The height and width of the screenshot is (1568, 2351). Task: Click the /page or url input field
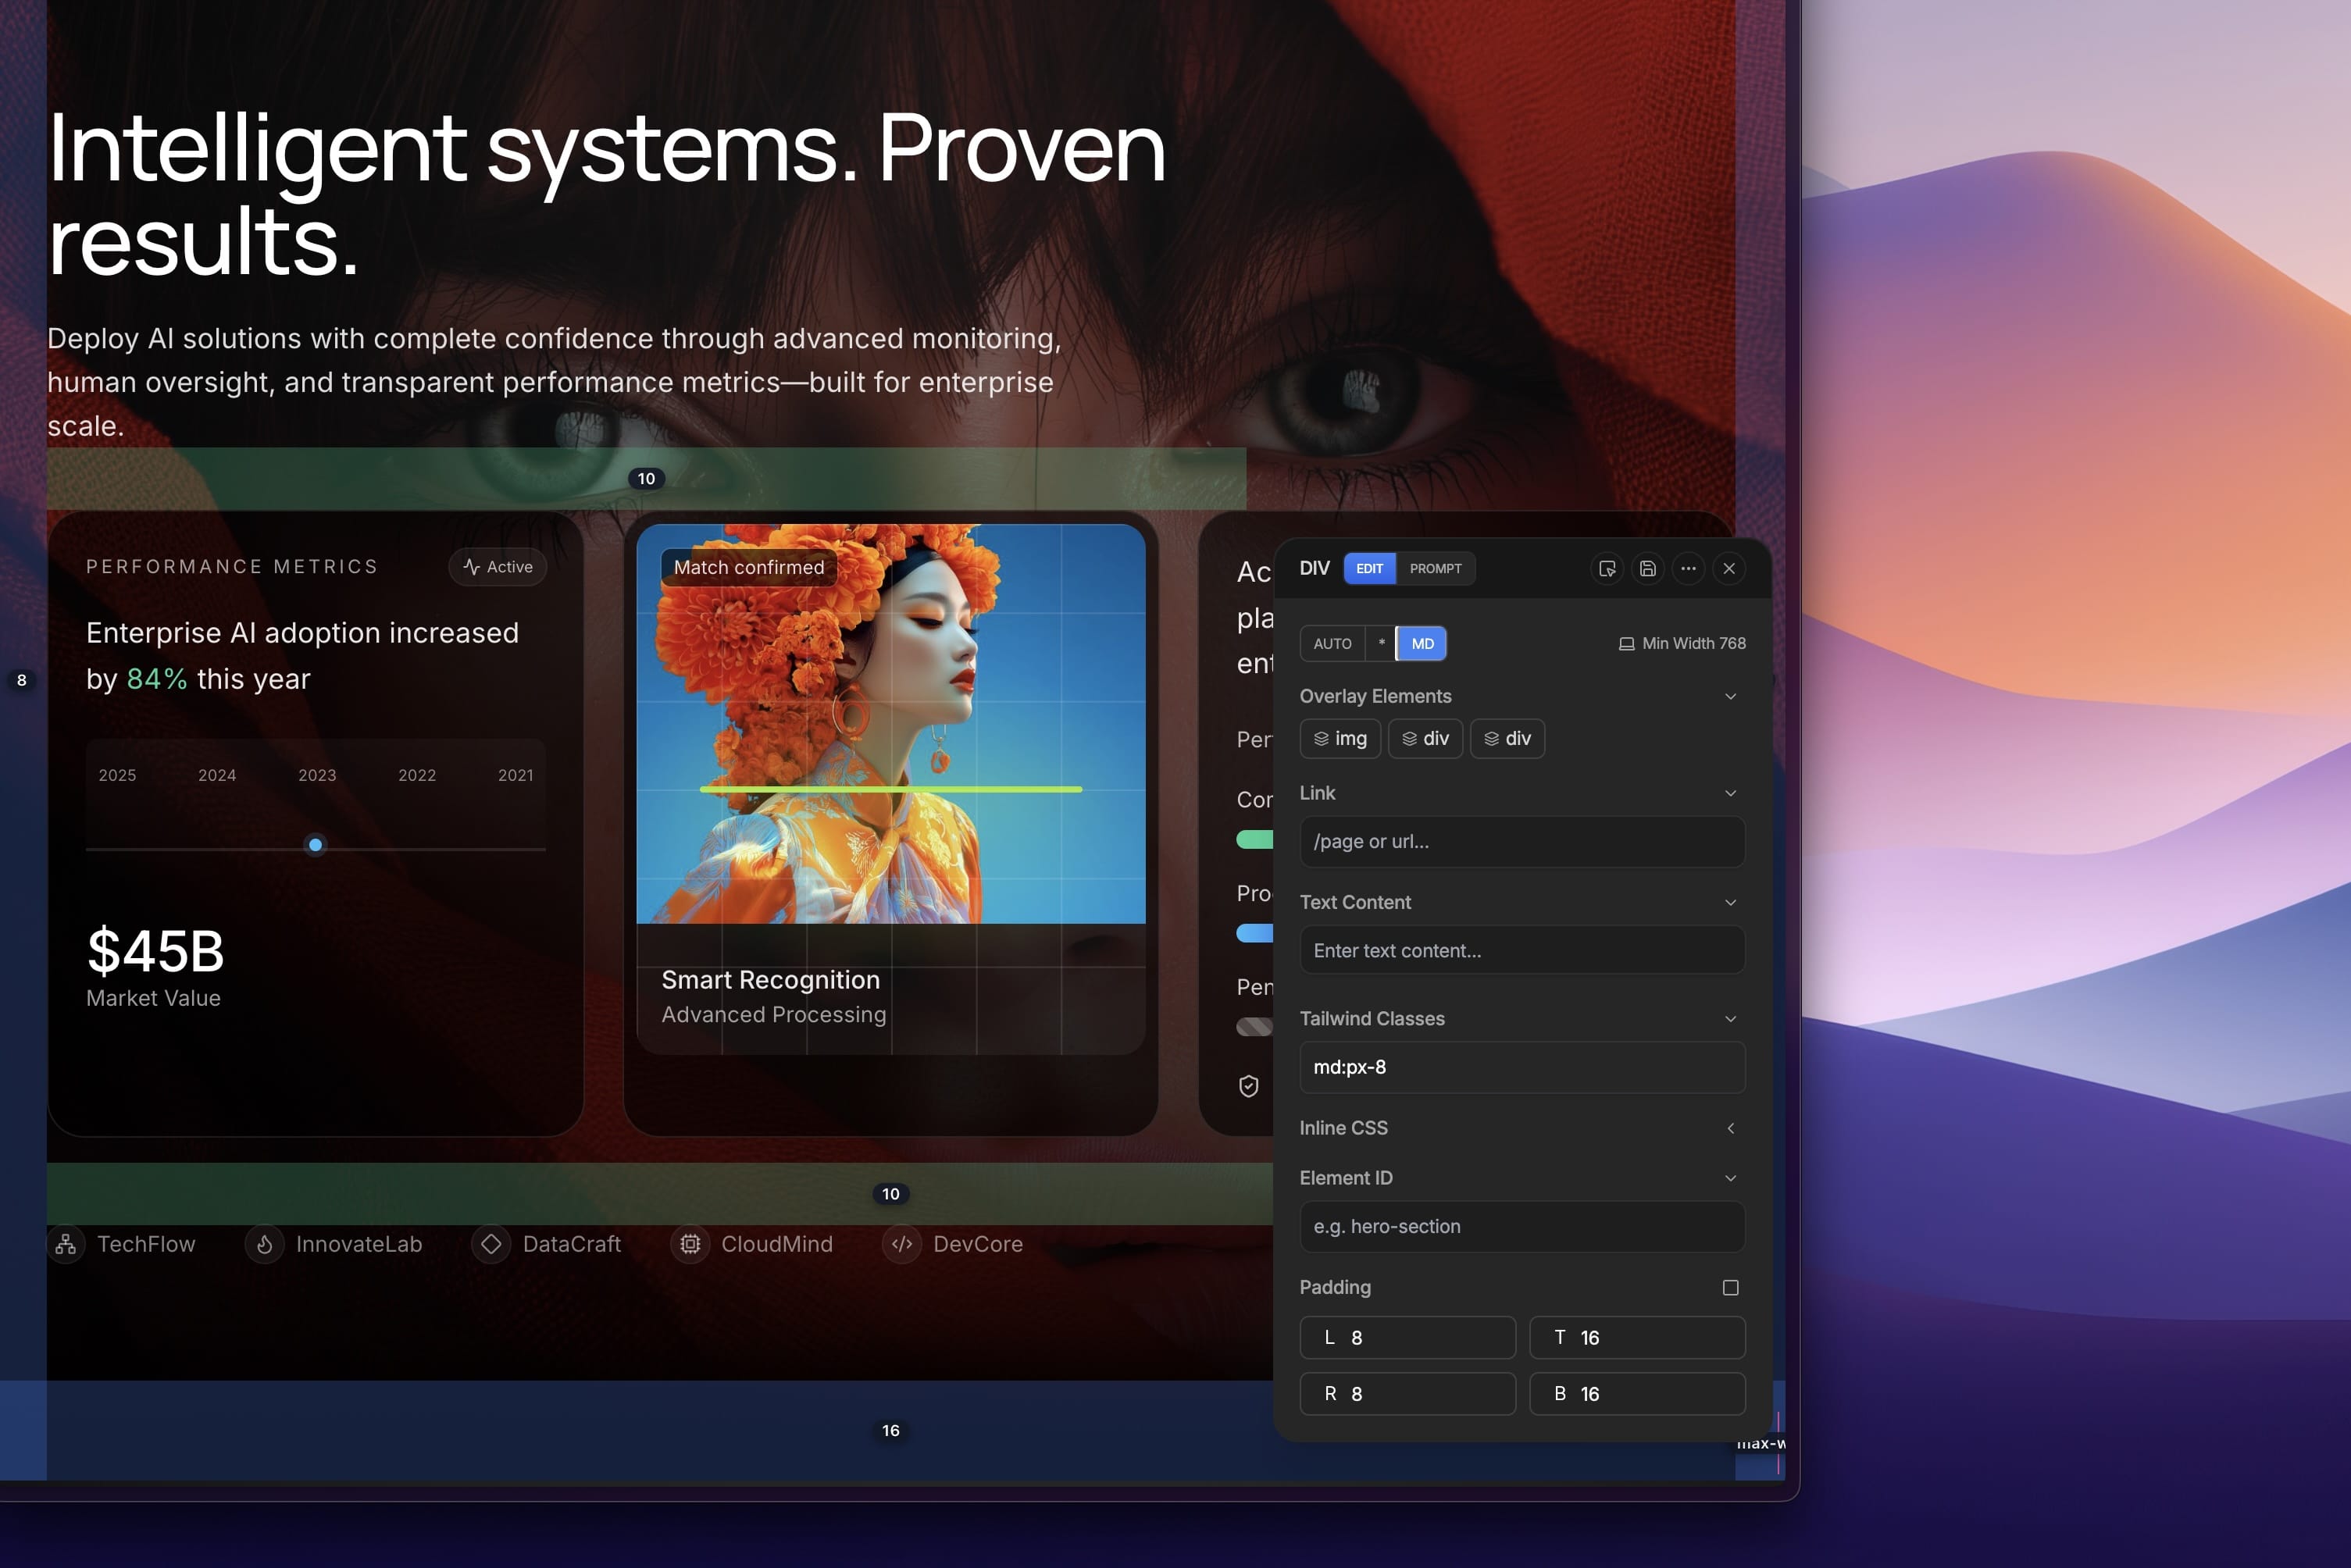(1521, 841)
